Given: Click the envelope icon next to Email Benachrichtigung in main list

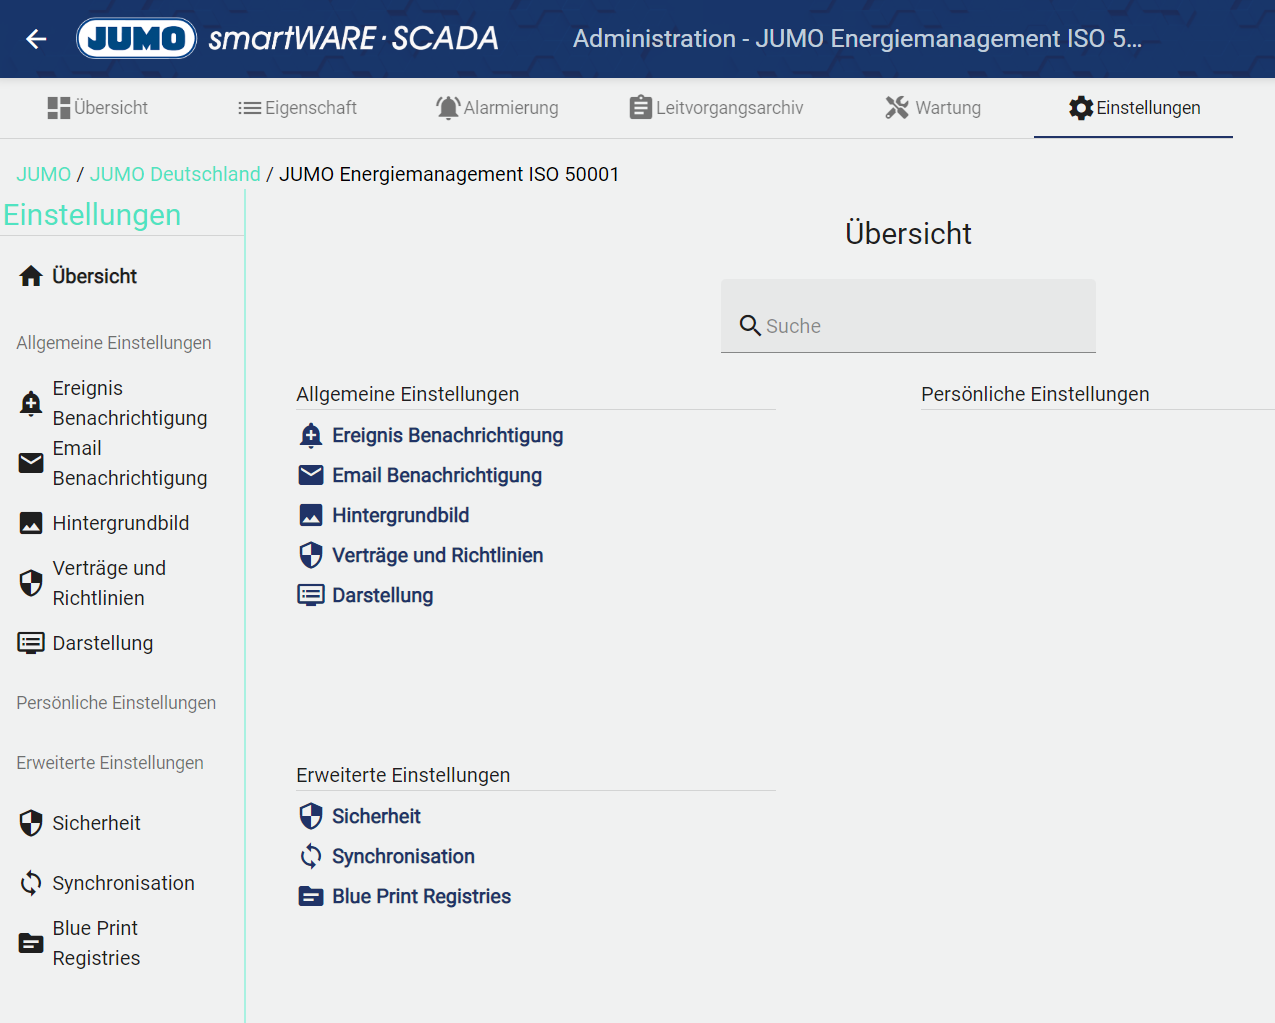Looking at the screenshot, I should pos(311,476).
